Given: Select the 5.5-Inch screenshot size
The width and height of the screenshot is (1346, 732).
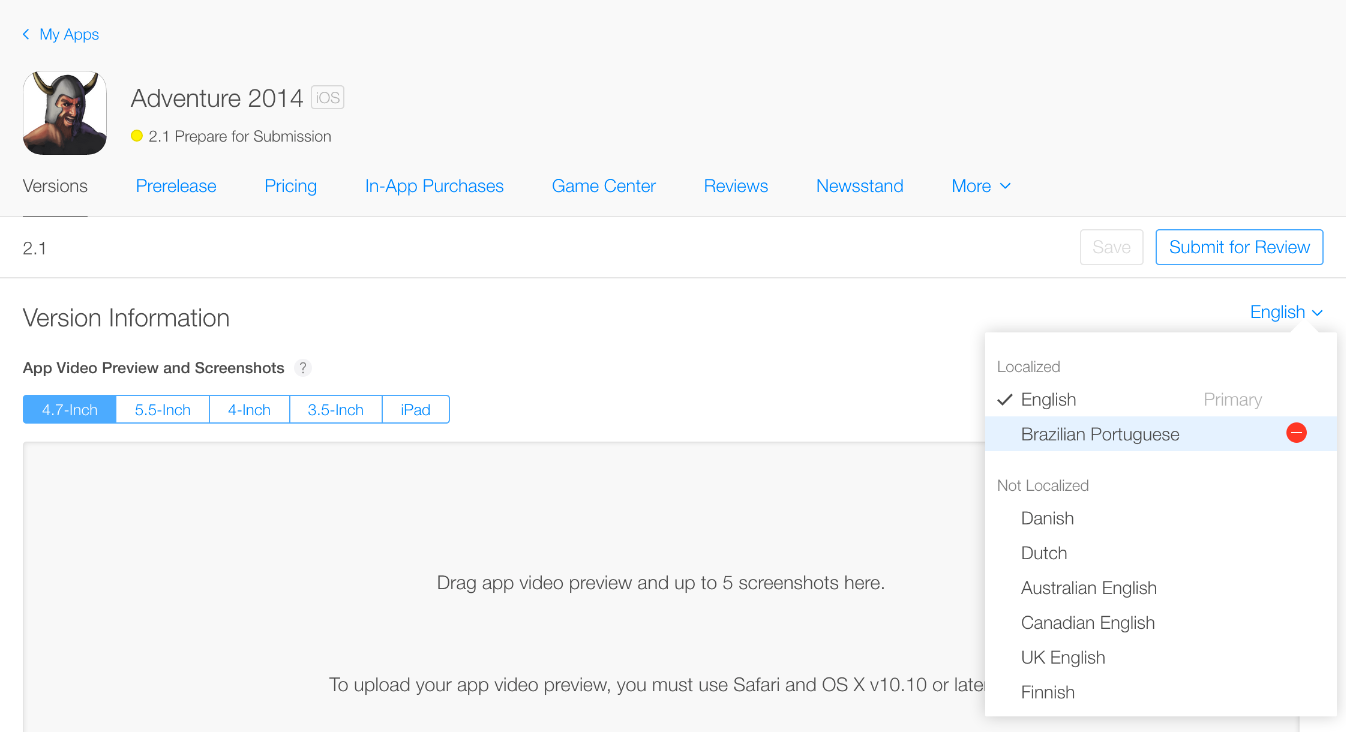Looking at the screenshot, I should tap(163, 410).
